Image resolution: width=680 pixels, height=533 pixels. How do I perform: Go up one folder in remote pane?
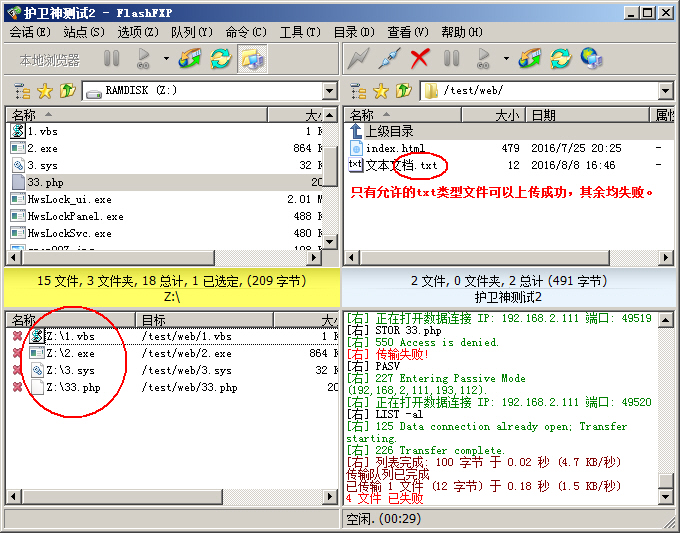tap(405, 92)
